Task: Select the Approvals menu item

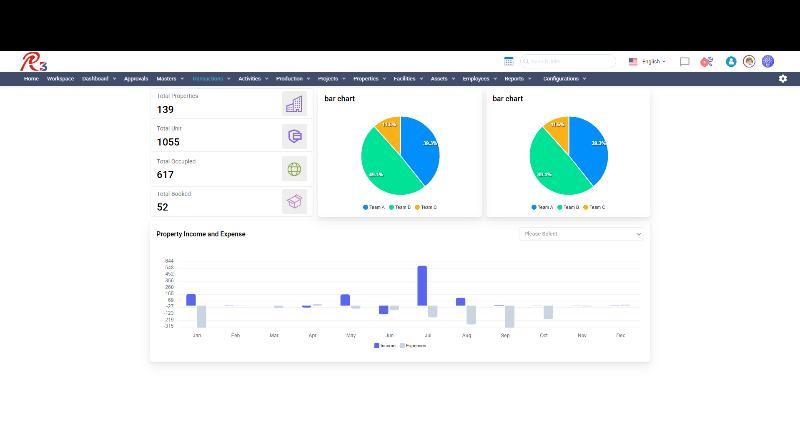Action: pos(136,78)
